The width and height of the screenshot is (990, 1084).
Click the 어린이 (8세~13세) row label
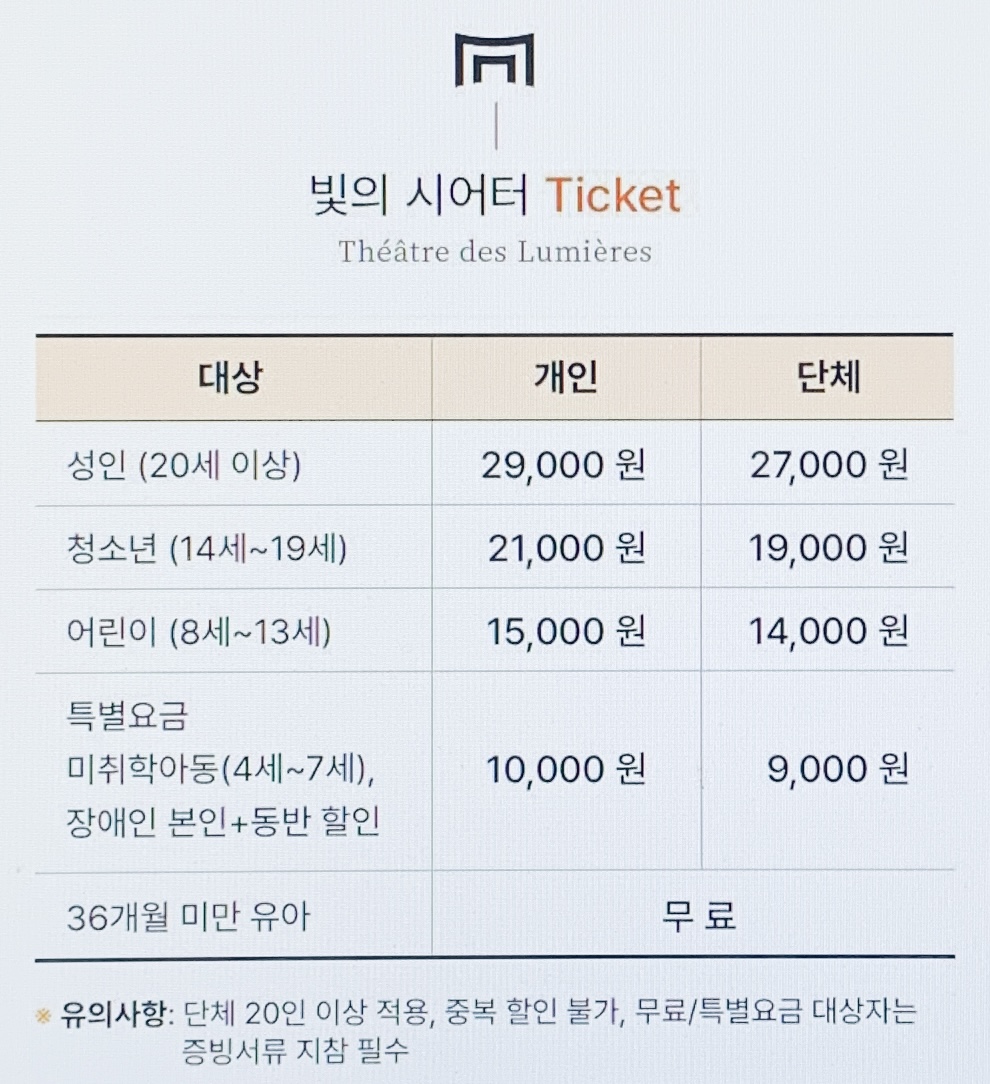tap(199, 632)
